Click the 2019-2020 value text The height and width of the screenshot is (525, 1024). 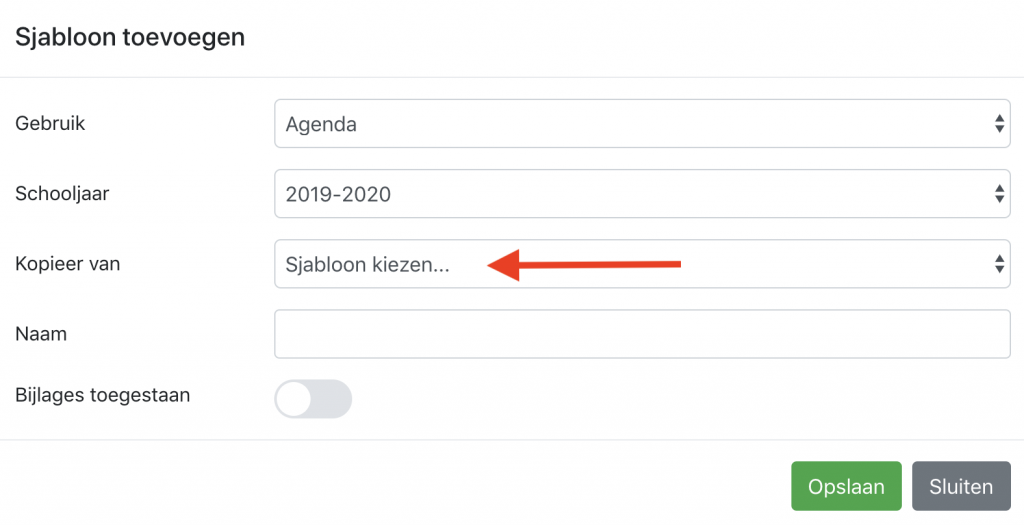[338, 195]
